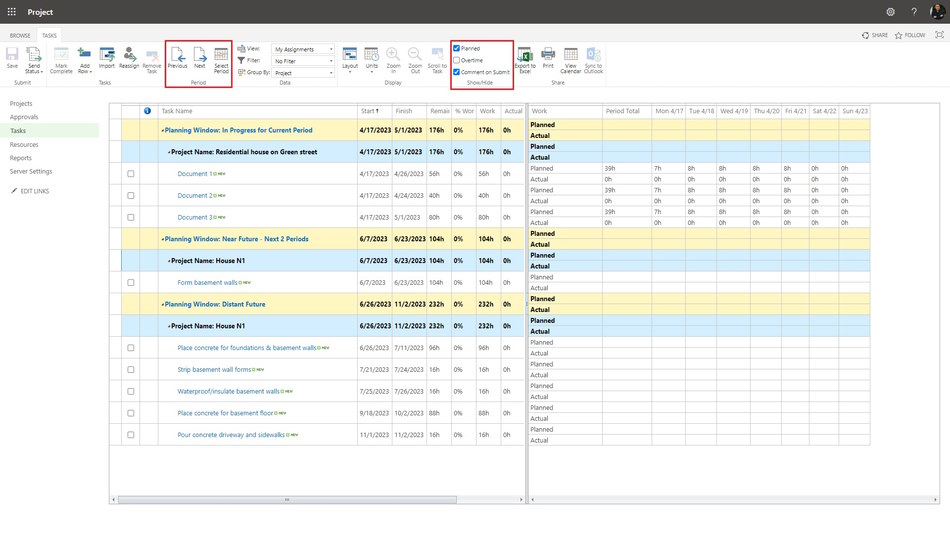
Task: Click the focus content icon beside Follow
Action: (939, 35)
